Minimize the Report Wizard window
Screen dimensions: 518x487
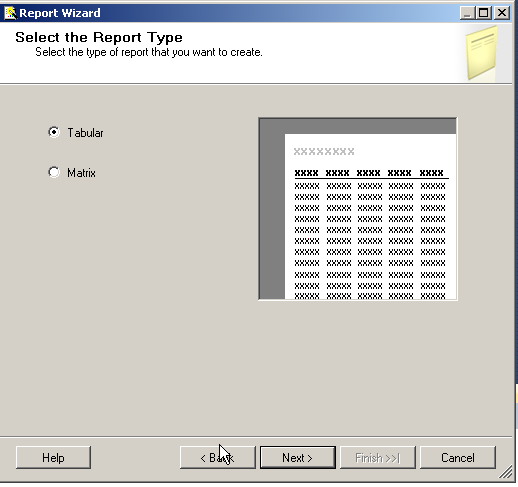point(467,13)
